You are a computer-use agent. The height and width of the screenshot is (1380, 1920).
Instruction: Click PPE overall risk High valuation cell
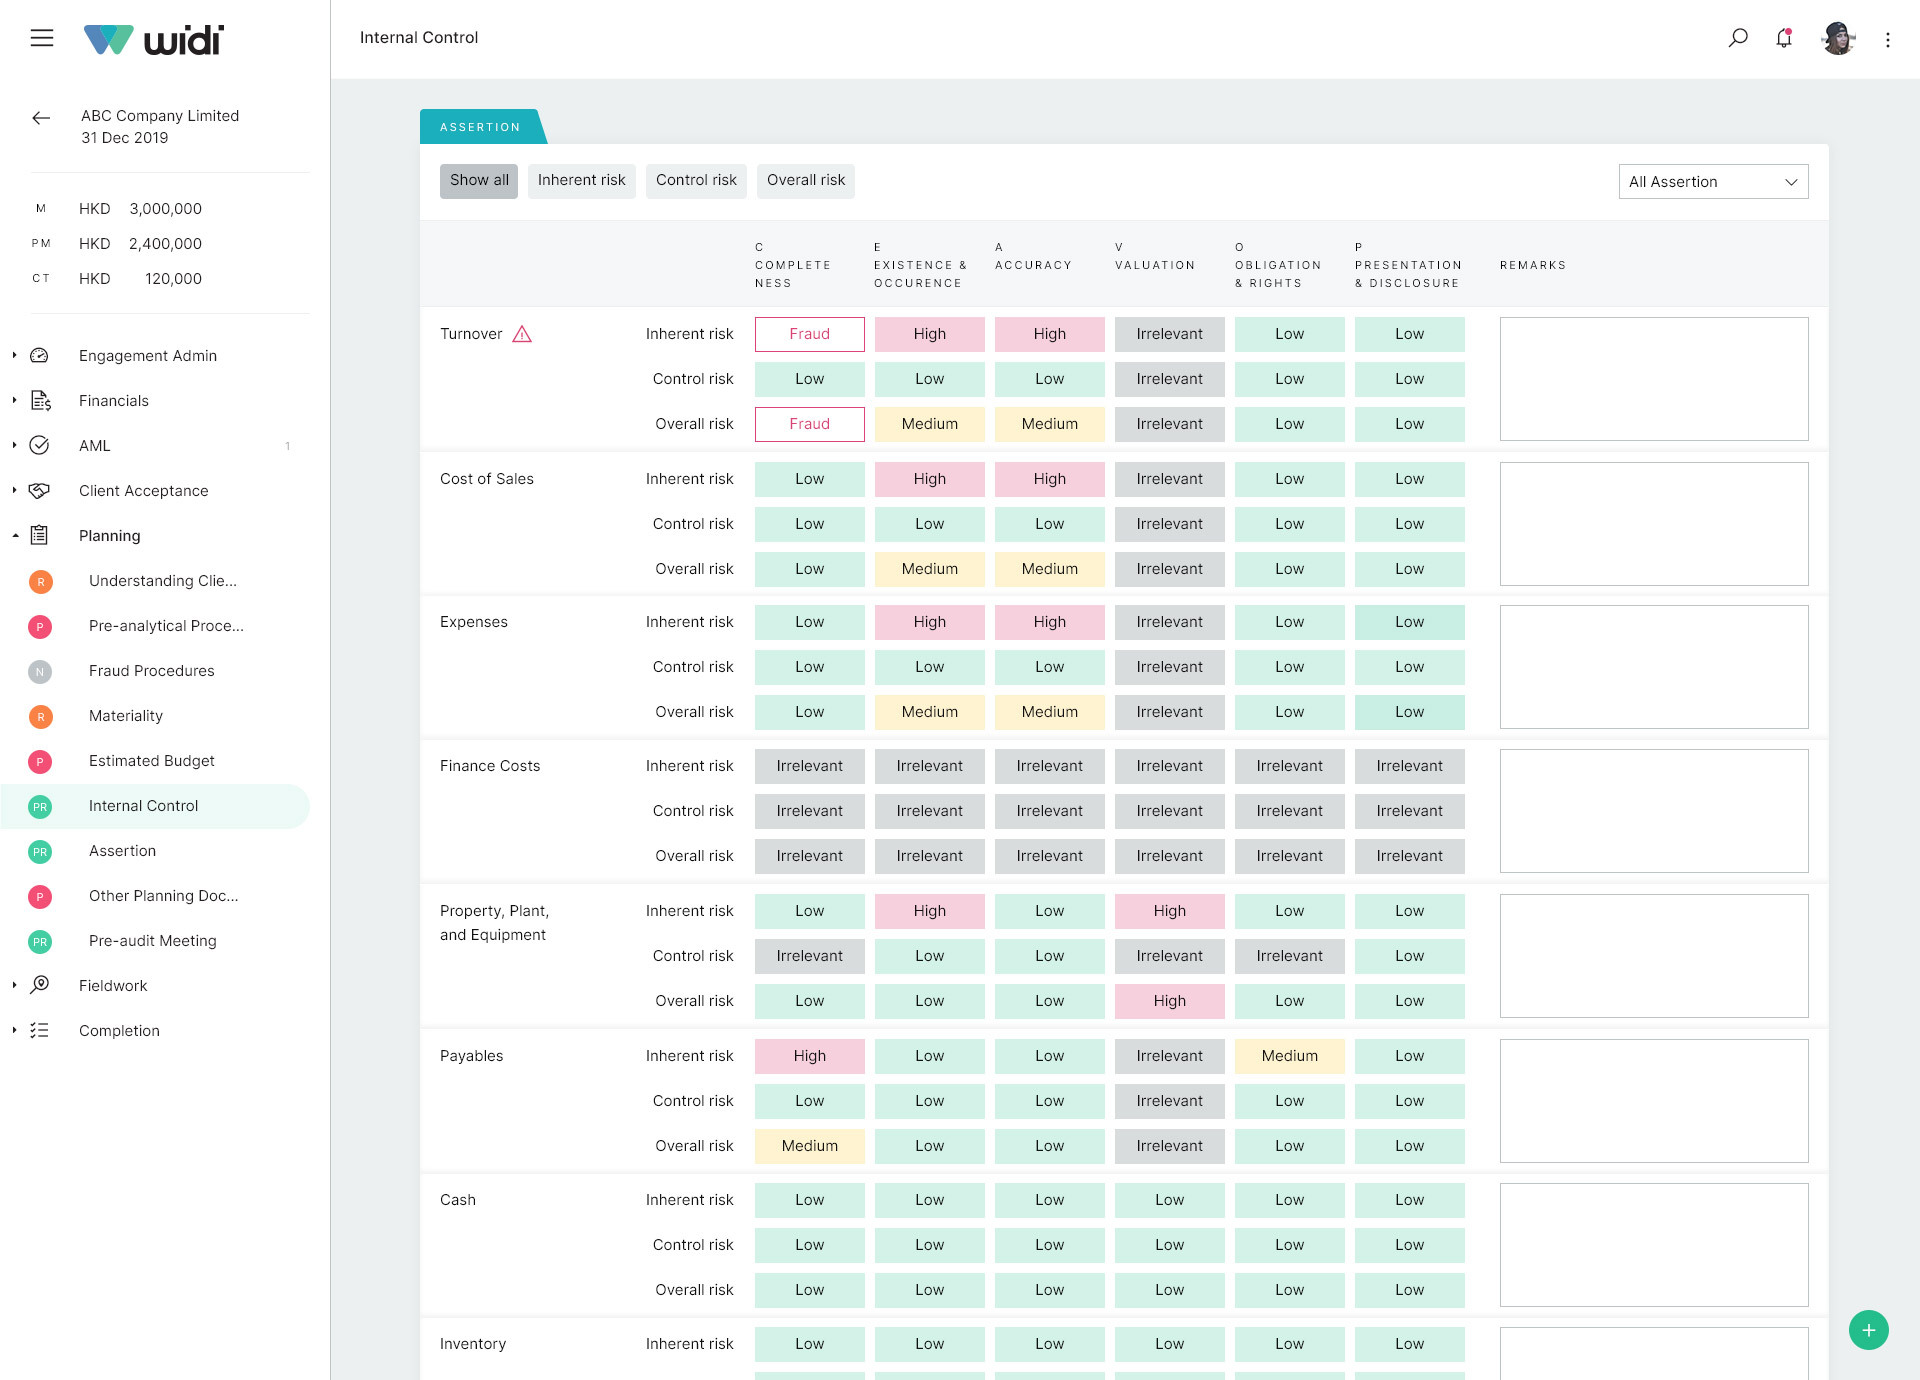1170,1001
